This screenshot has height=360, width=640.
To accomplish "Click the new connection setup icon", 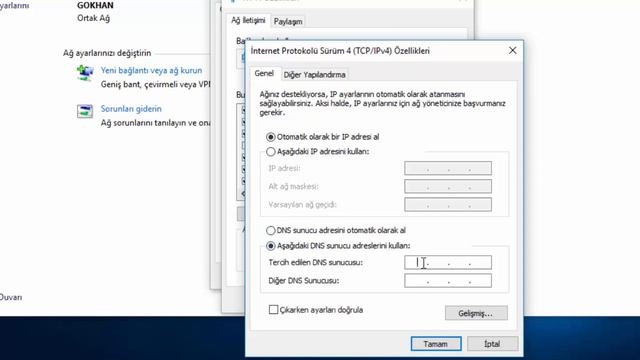I will 85,73.
